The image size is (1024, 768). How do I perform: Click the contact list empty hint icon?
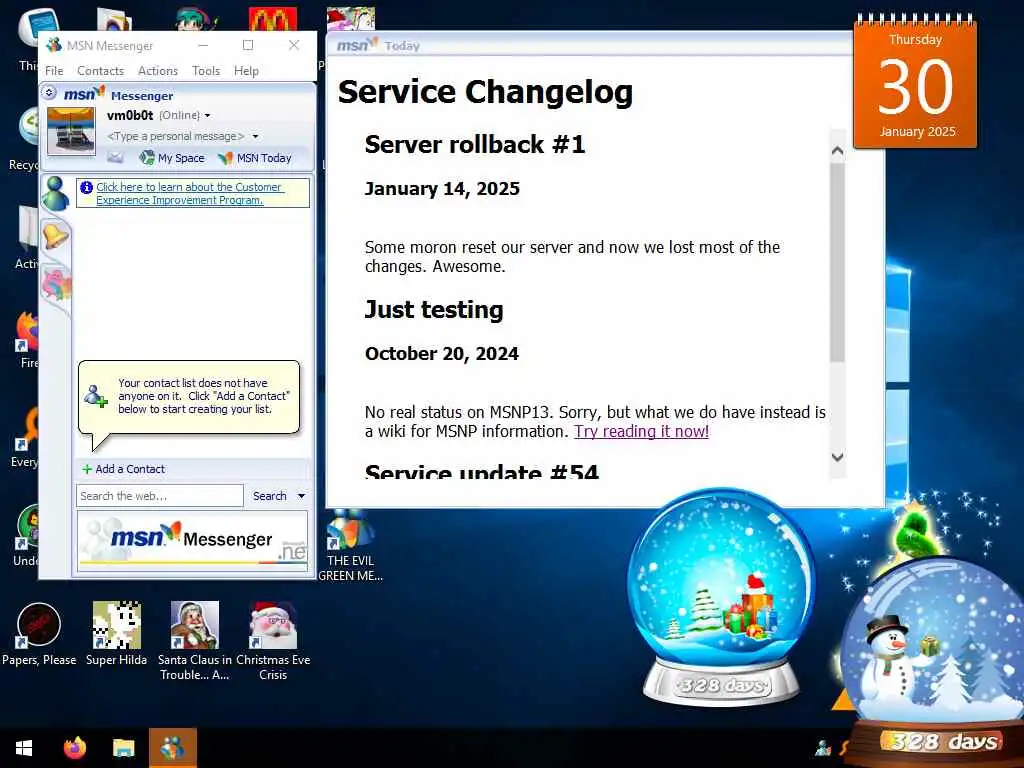click(95, 396)
